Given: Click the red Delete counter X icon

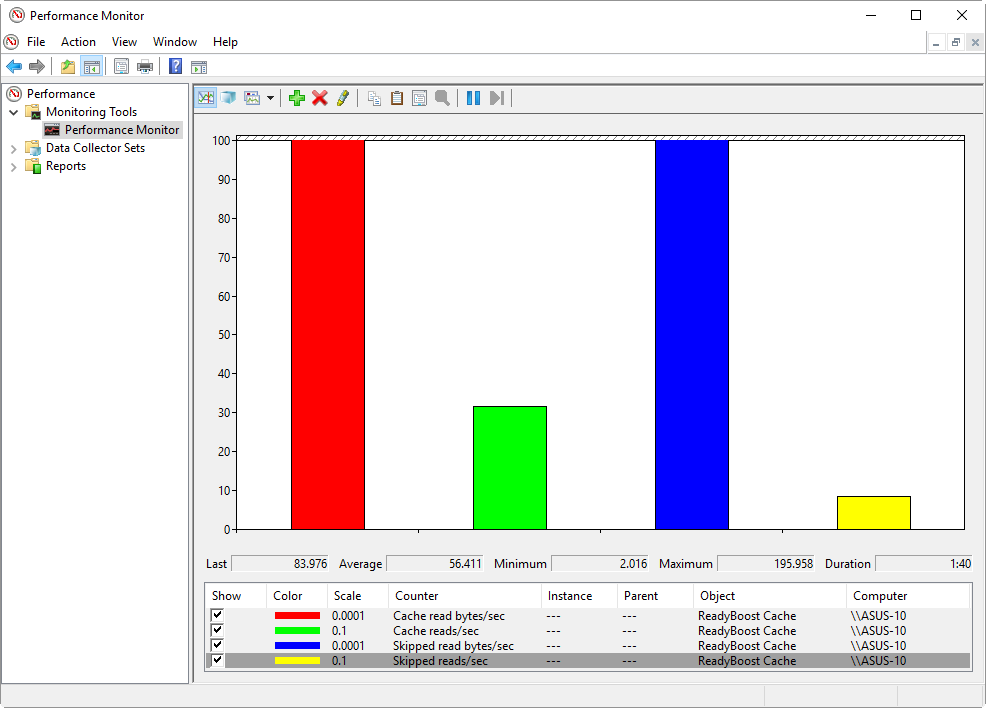Looking at the screenshot, I should pos(320,98).
